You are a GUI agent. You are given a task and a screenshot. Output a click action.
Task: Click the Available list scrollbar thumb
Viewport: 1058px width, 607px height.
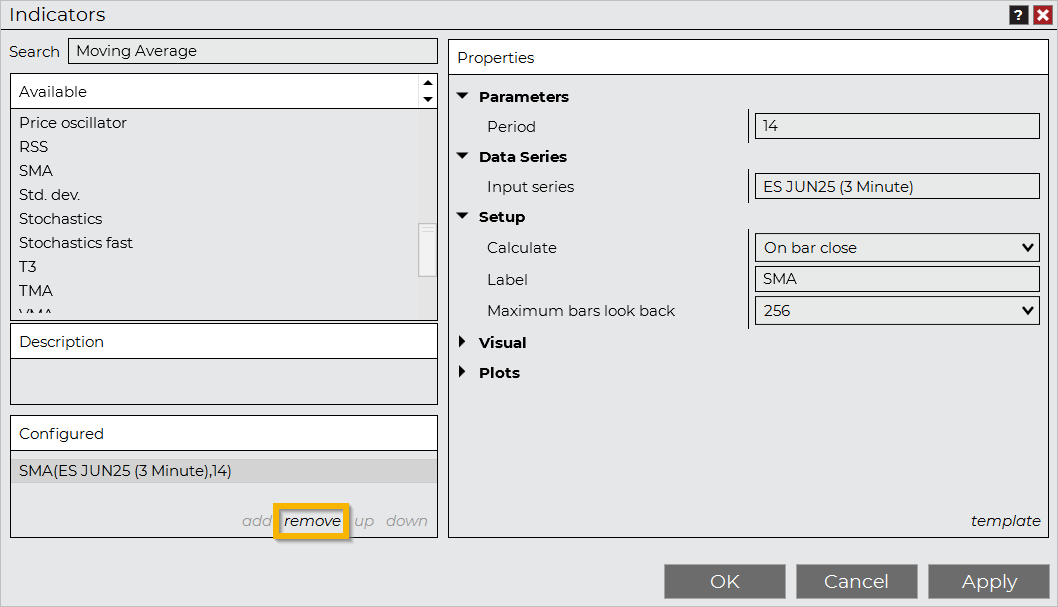pyautogui.click(x=428, y=250)
